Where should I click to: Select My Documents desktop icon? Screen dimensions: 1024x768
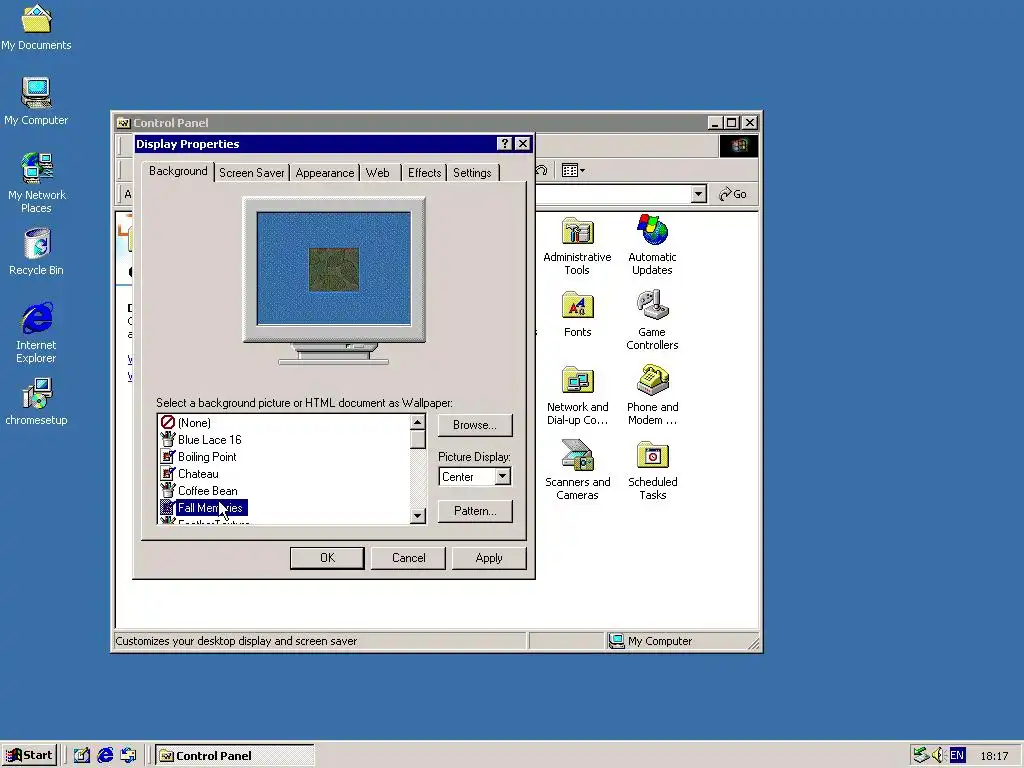[36, 27]
